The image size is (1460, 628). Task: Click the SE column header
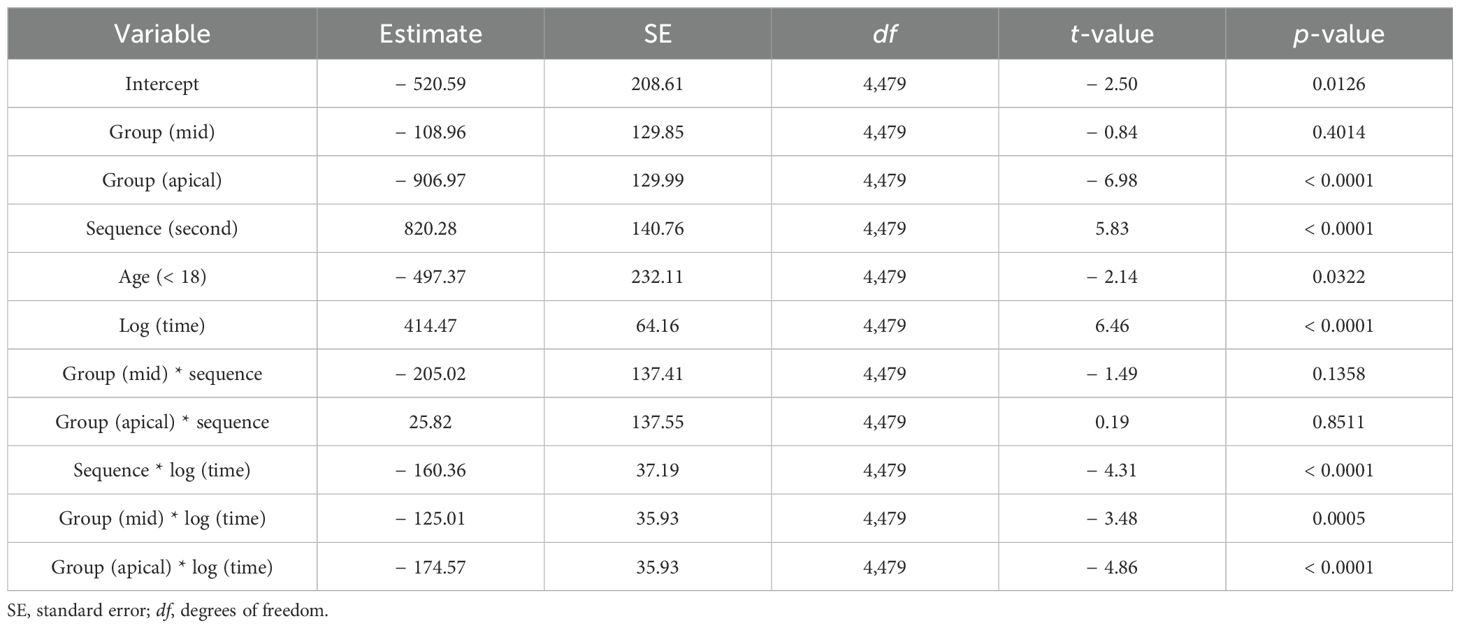coord(657,34)
